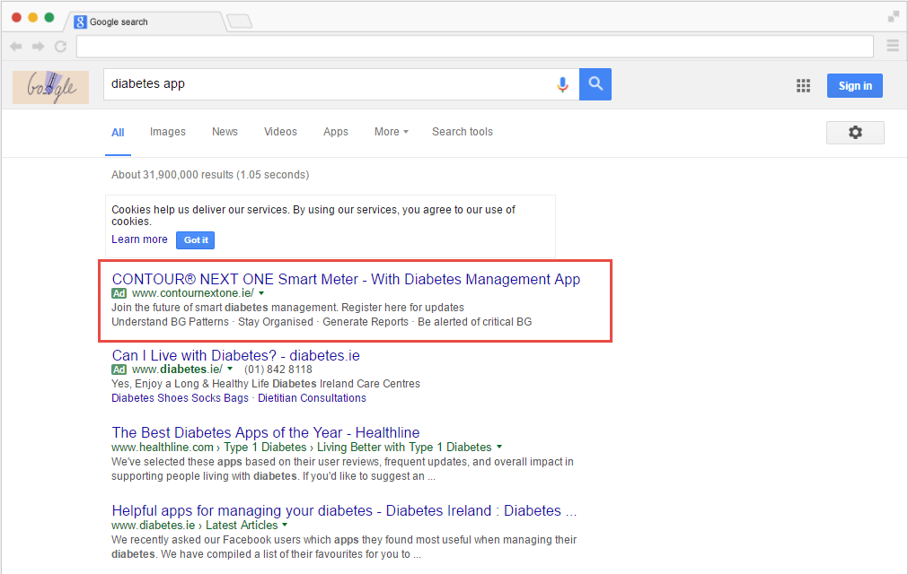Reload the page with refresh icon
This screenshot has height=574, width=908.
tap(60, 46)
